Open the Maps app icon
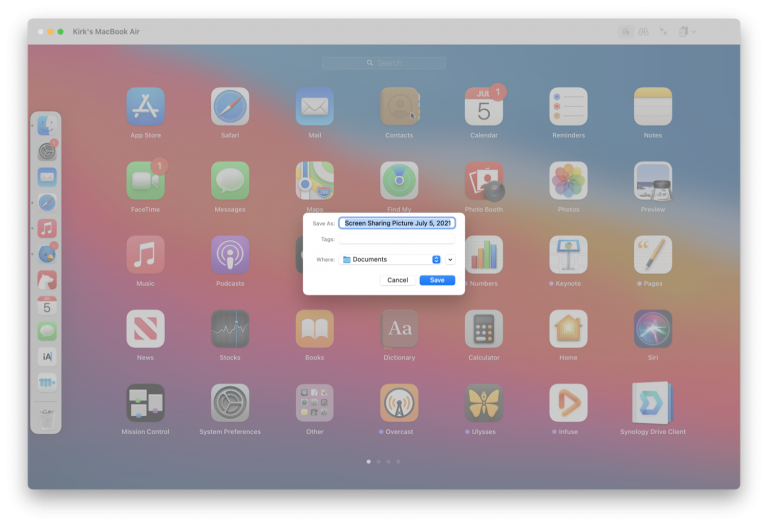 314,181
